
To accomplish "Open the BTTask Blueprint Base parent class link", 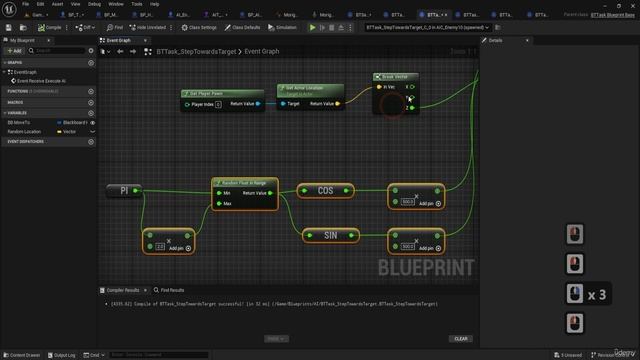I will pyautogui.click(x=613, y=15).
